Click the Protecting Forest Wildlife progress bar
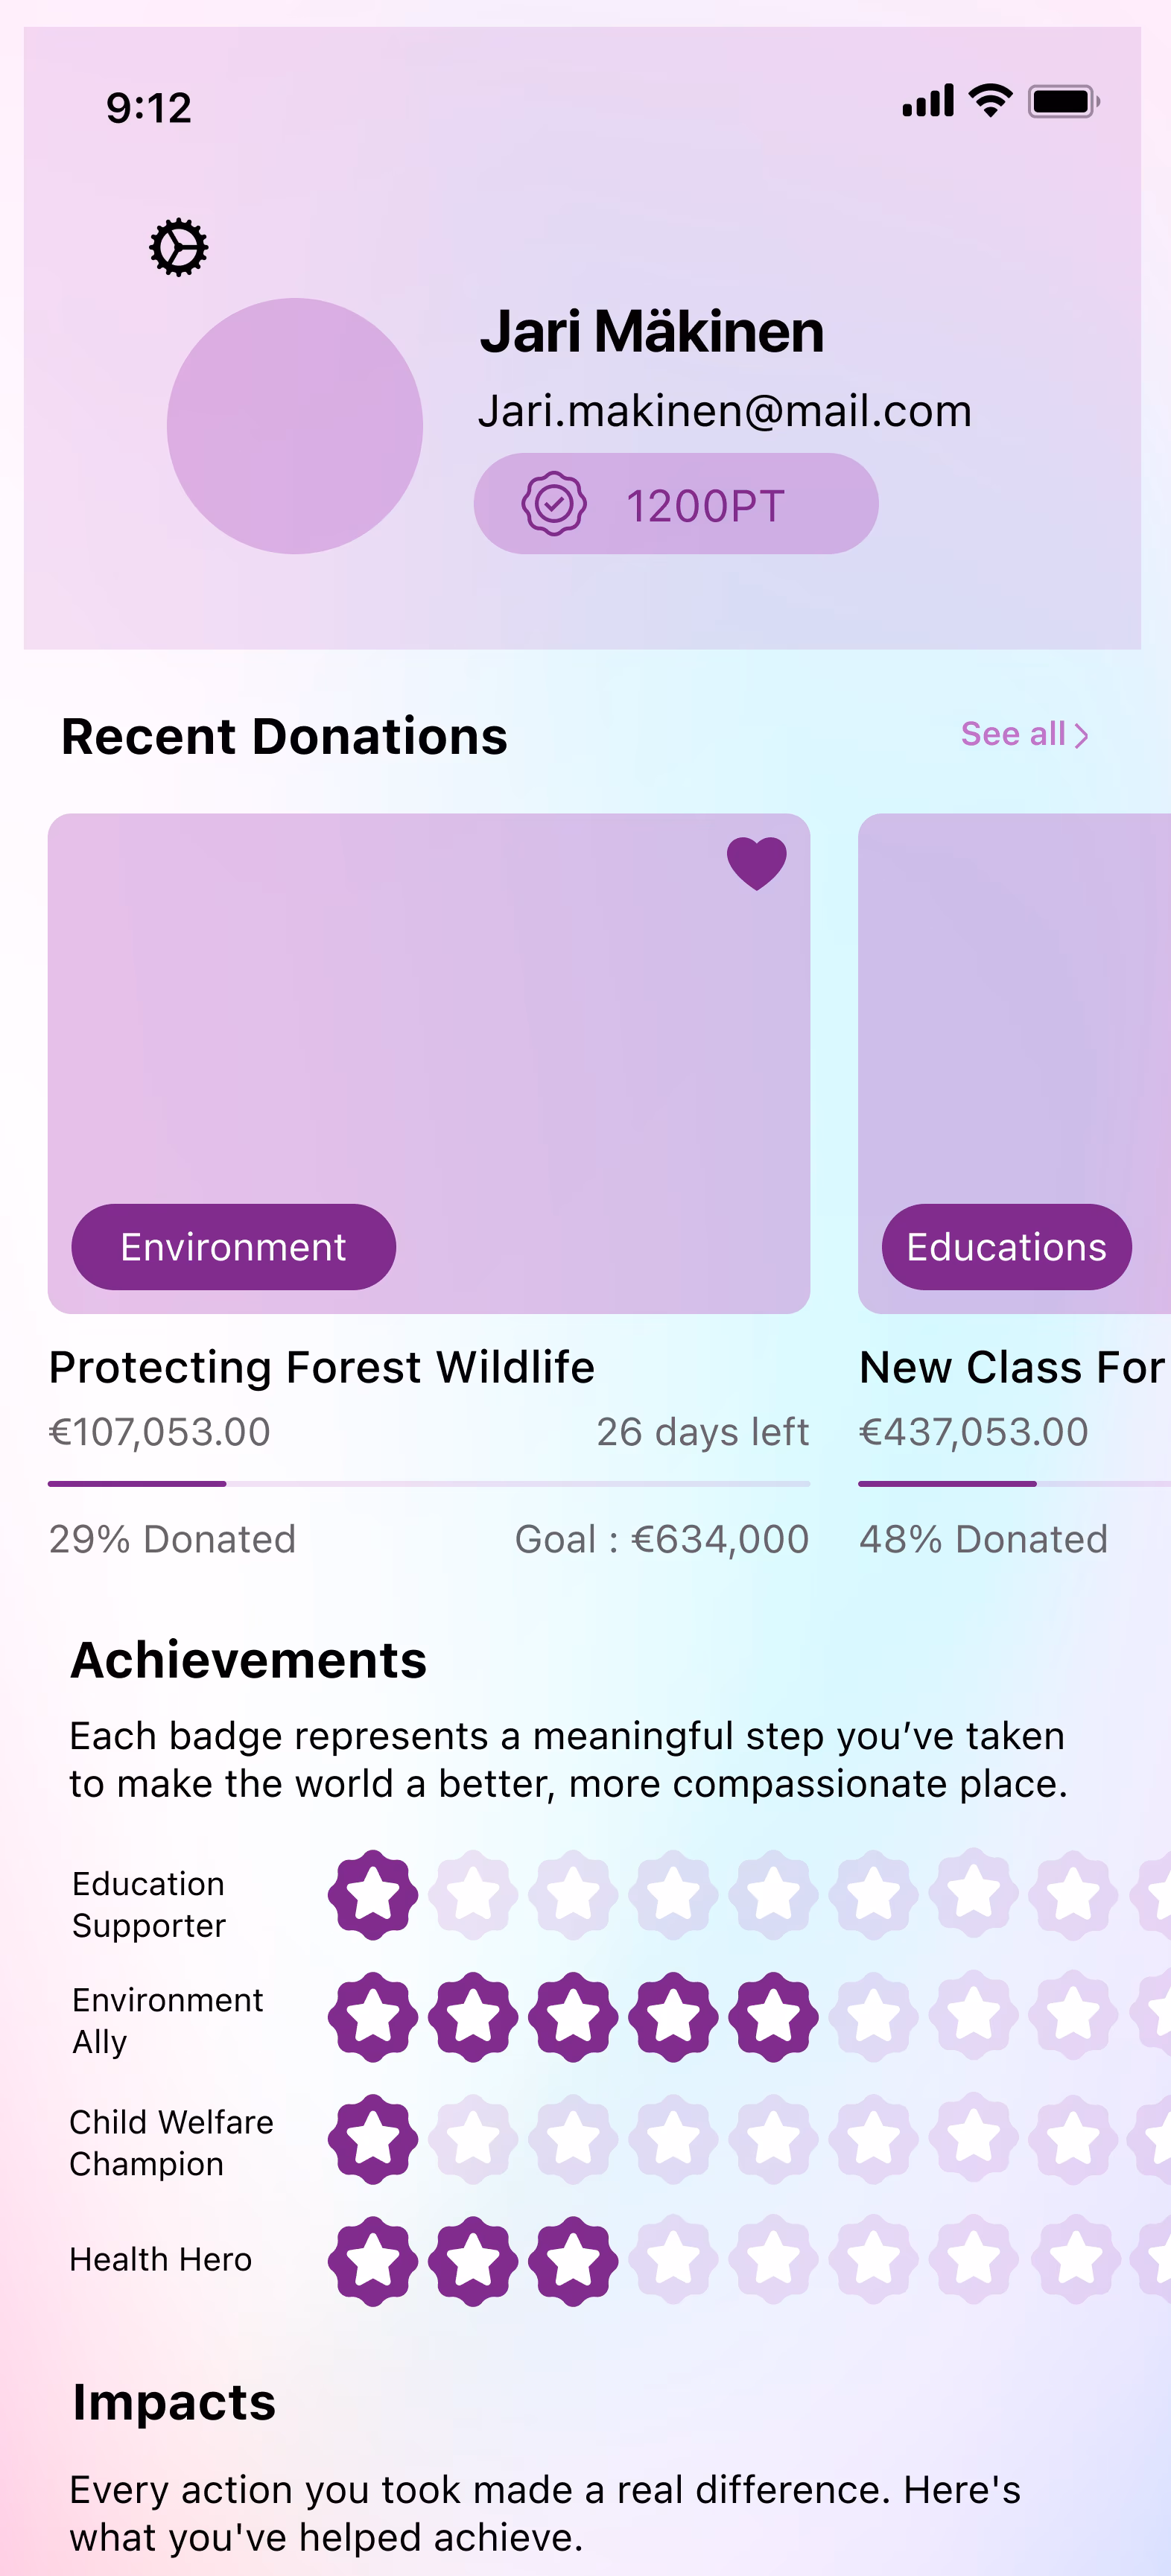The width and height of the screenshot is (1171, 2576). tap(428, 1484)
